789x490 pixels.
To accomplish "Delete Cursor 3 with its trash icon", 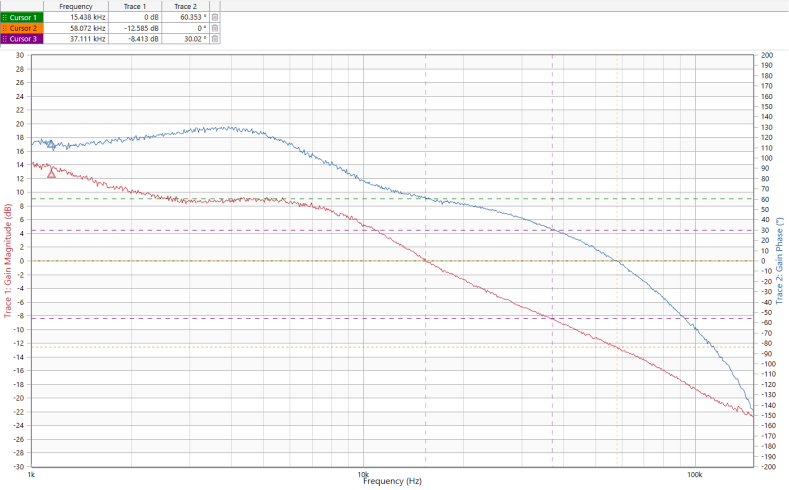I will pyautogui.click(x=215, y=39).
